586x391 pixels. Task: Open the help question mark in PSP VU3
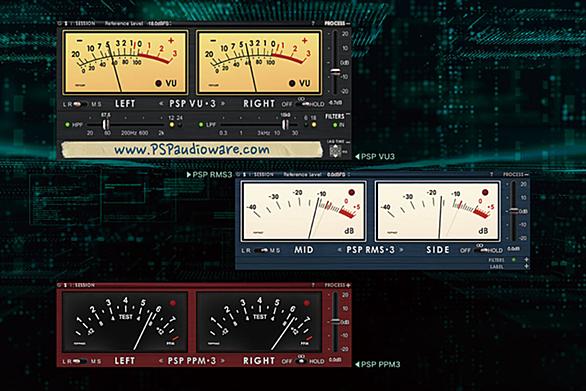(x=313, y=24)
